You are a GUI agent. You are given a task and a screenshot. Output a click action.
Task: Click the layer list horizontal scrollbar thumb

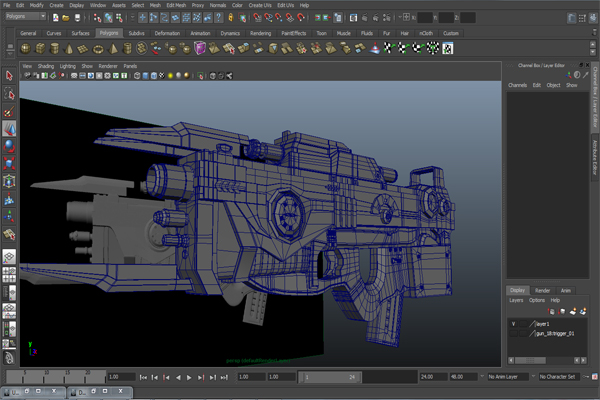[x=530, y=361]
